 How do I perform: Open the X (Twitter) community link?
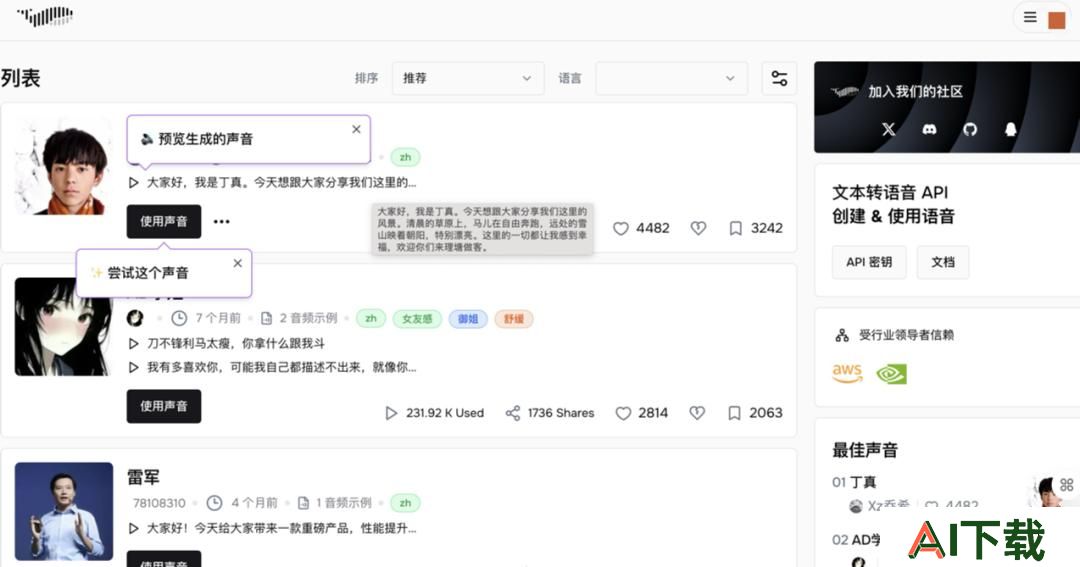coord(889,129)
